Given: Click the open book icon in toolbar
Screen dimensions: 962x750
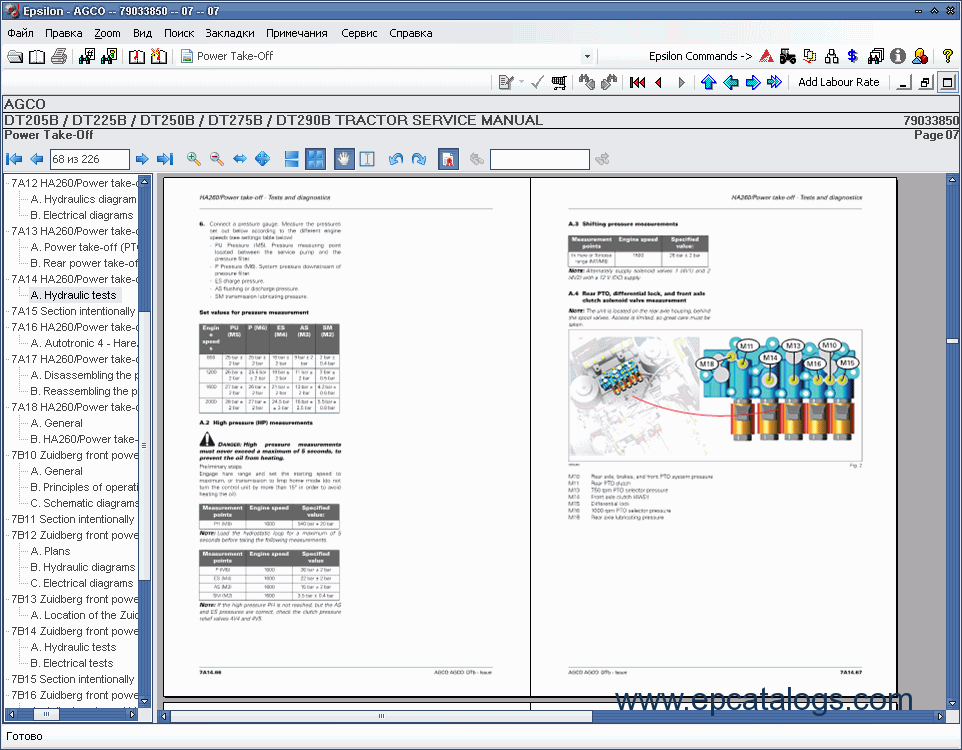Looking at the screenshot, I should click(x=37, y=56).
